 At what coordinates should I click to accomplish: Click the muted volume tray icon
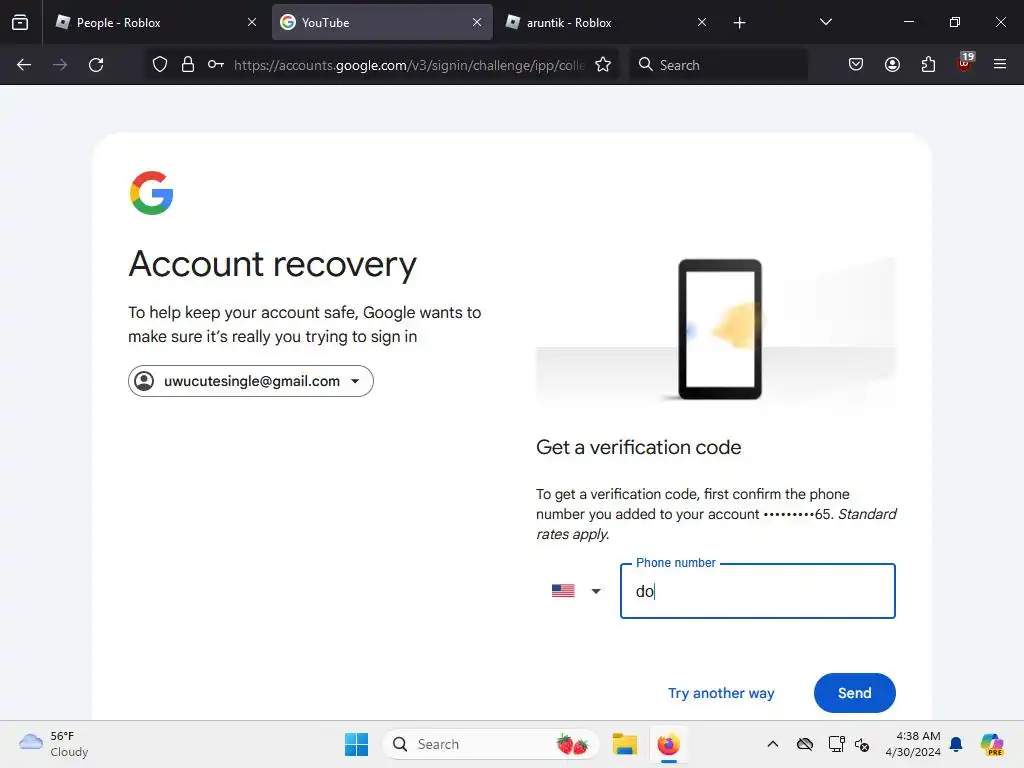coord(862,744)
